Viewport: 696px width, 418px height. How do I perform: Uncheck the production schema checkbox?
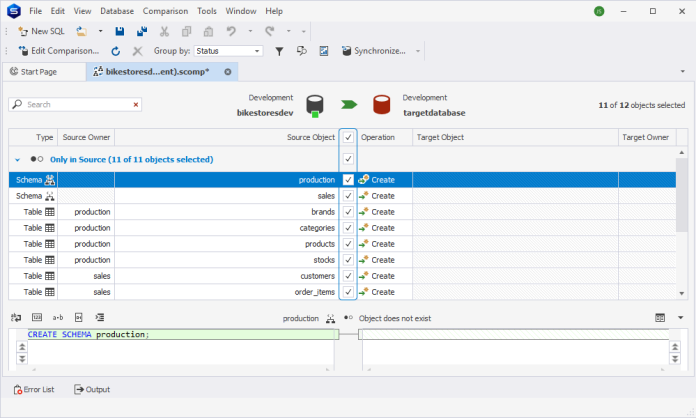348,180
